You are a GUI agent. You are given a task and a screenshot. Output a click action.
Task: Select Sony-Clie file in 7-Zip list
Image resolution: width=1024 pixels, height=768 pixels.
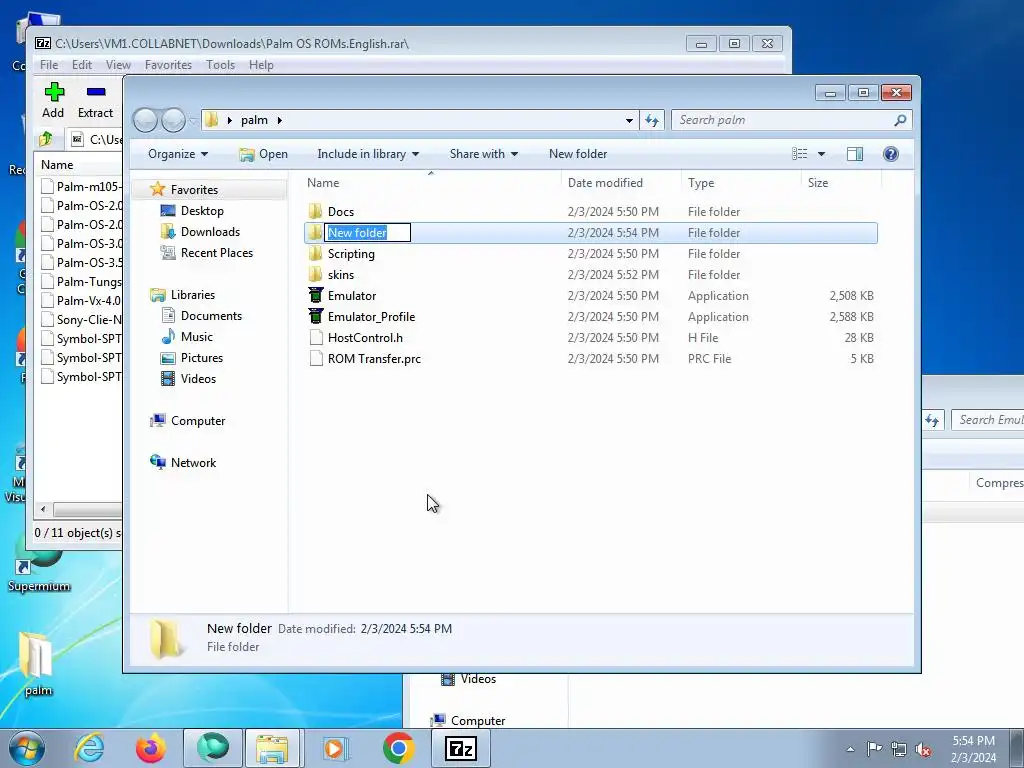click(81, 319)
